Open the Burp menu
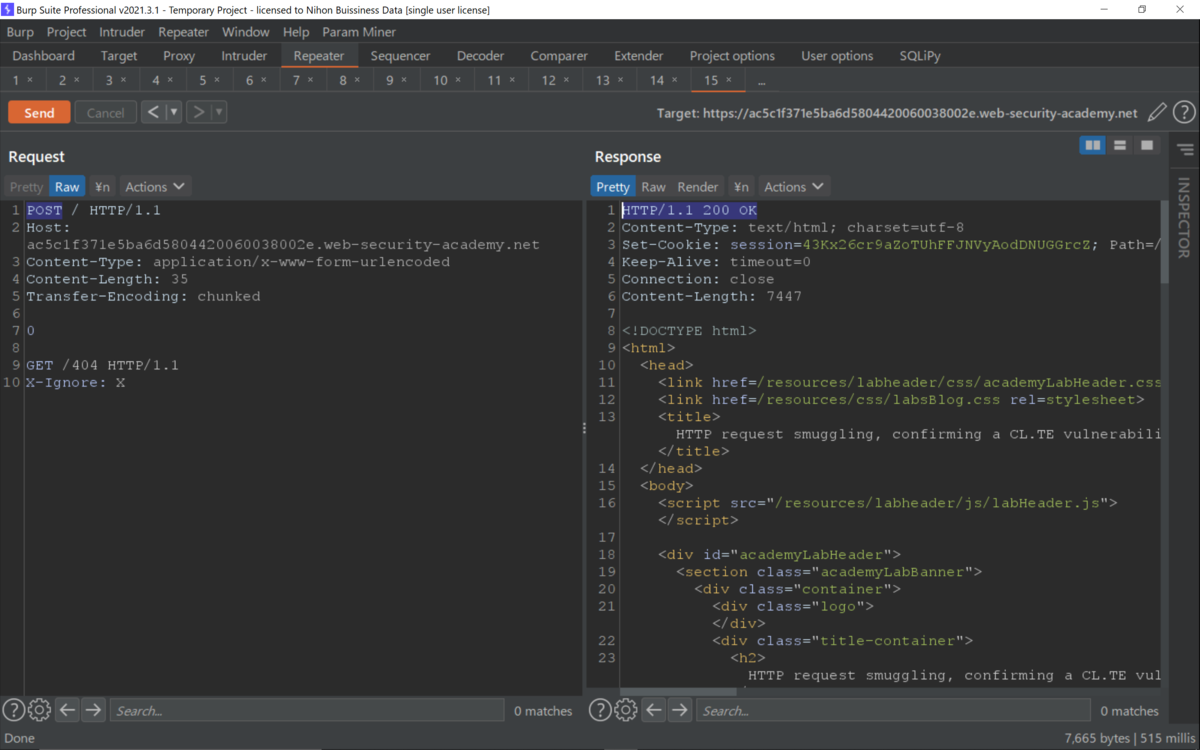The width and height of the screenshot is (1200, 750). (x=20, y=32)
